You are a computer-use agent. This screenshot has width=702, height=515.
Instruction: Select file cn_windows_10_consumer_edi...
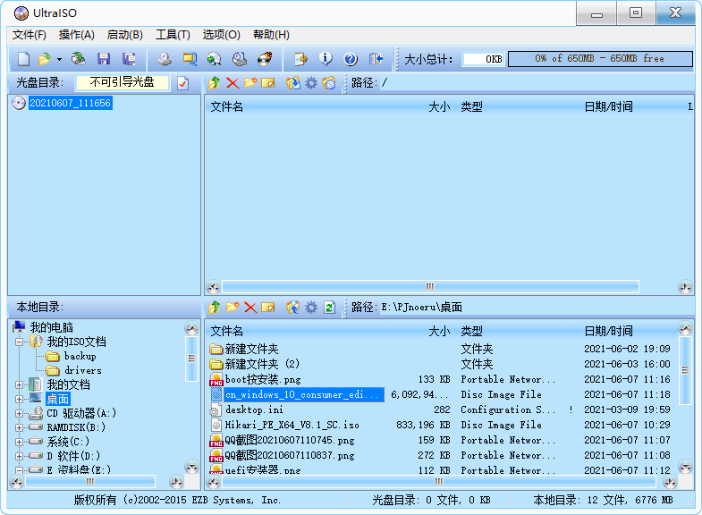pos(304,395)
